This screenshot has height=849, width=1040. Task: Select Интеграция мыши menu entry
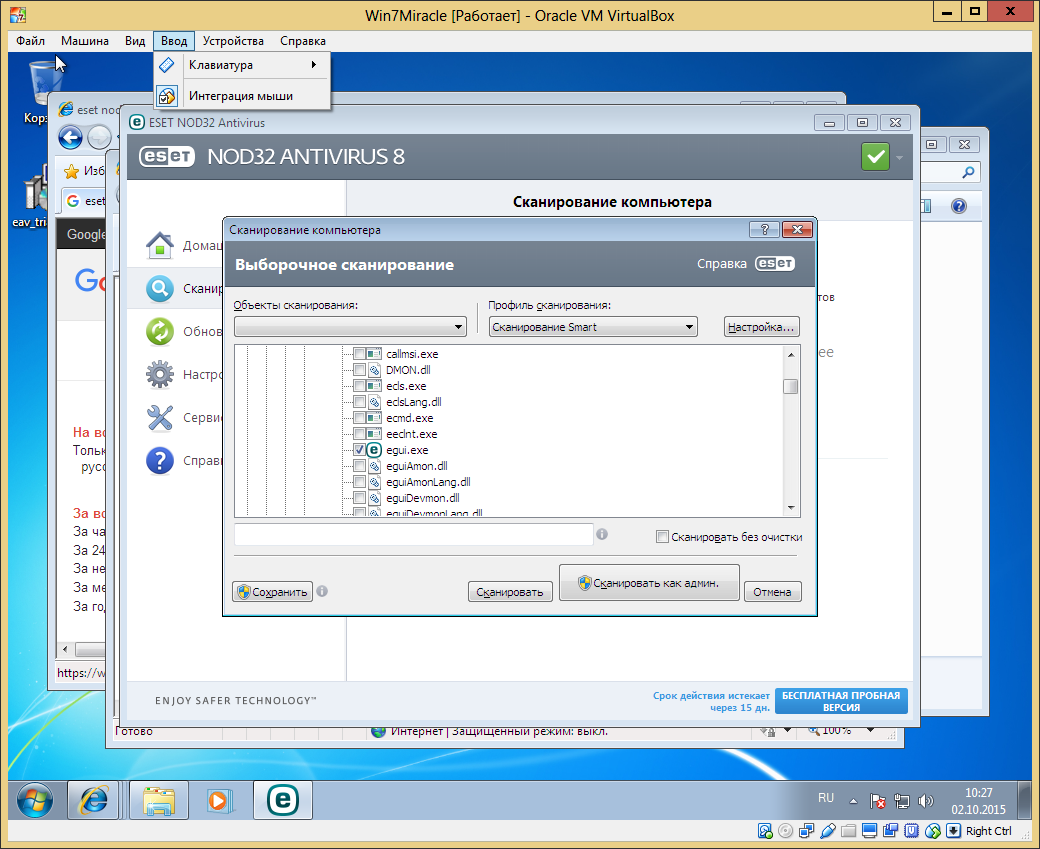242,96
